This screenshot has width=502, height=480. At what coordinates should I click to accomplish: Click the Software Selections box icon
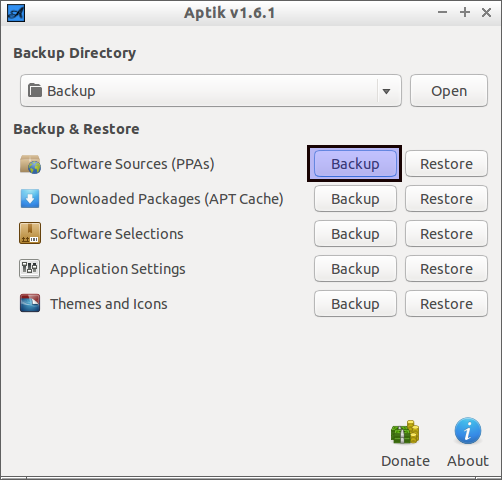[x=30, y=233]
